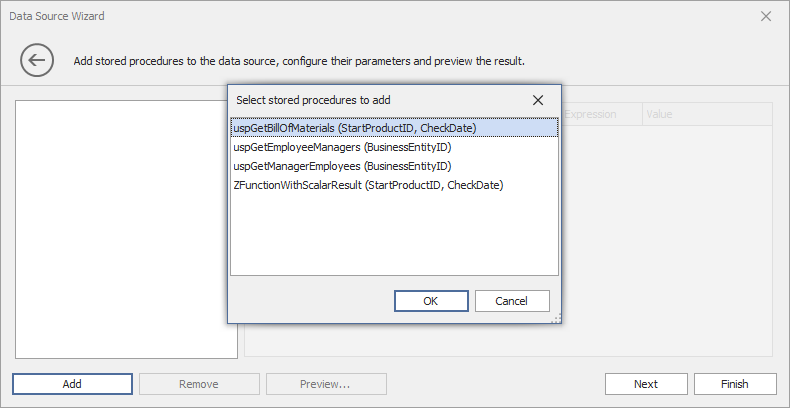The width and height of the screenshot is (790, 408).
Task: Close the Select stored procedures dialog
Action: pos(538,100)
